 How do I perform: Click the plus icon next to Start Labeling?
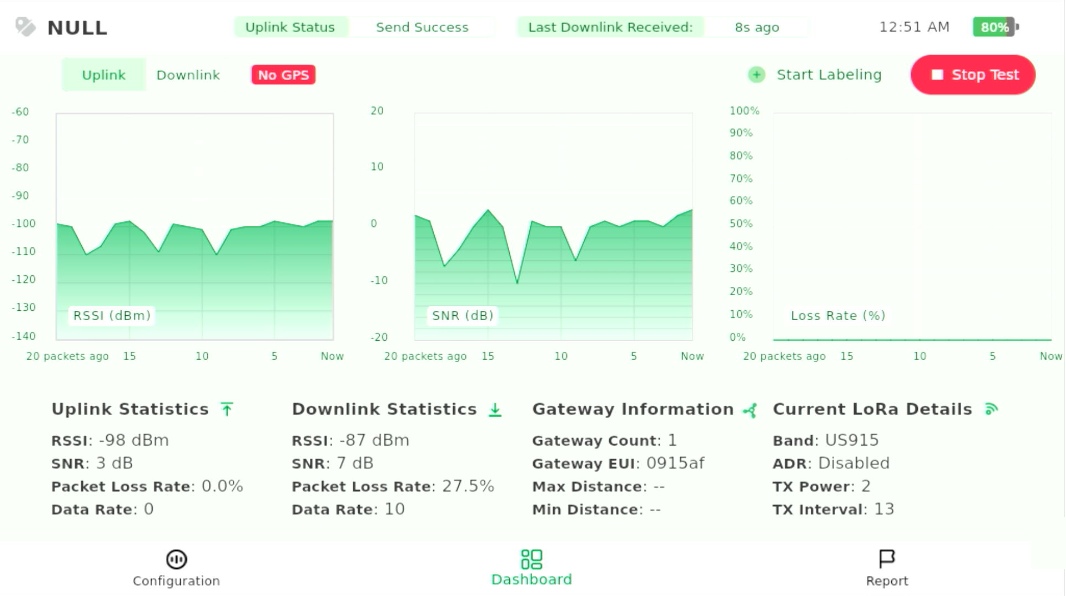tap(757, 75)
